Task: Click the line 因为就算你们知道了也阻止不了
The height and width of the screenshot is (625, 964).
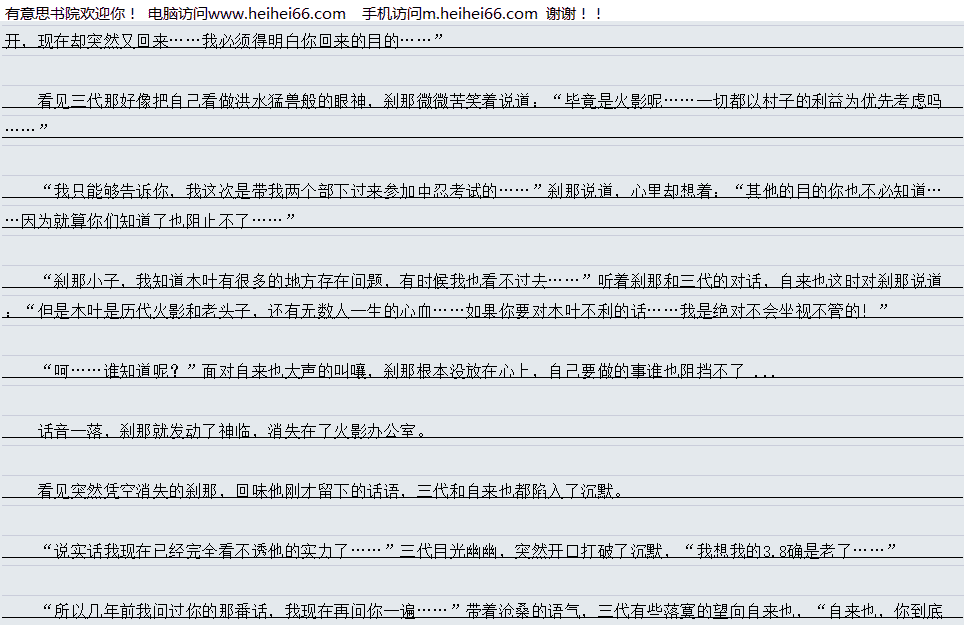Action: click(150, 220)
